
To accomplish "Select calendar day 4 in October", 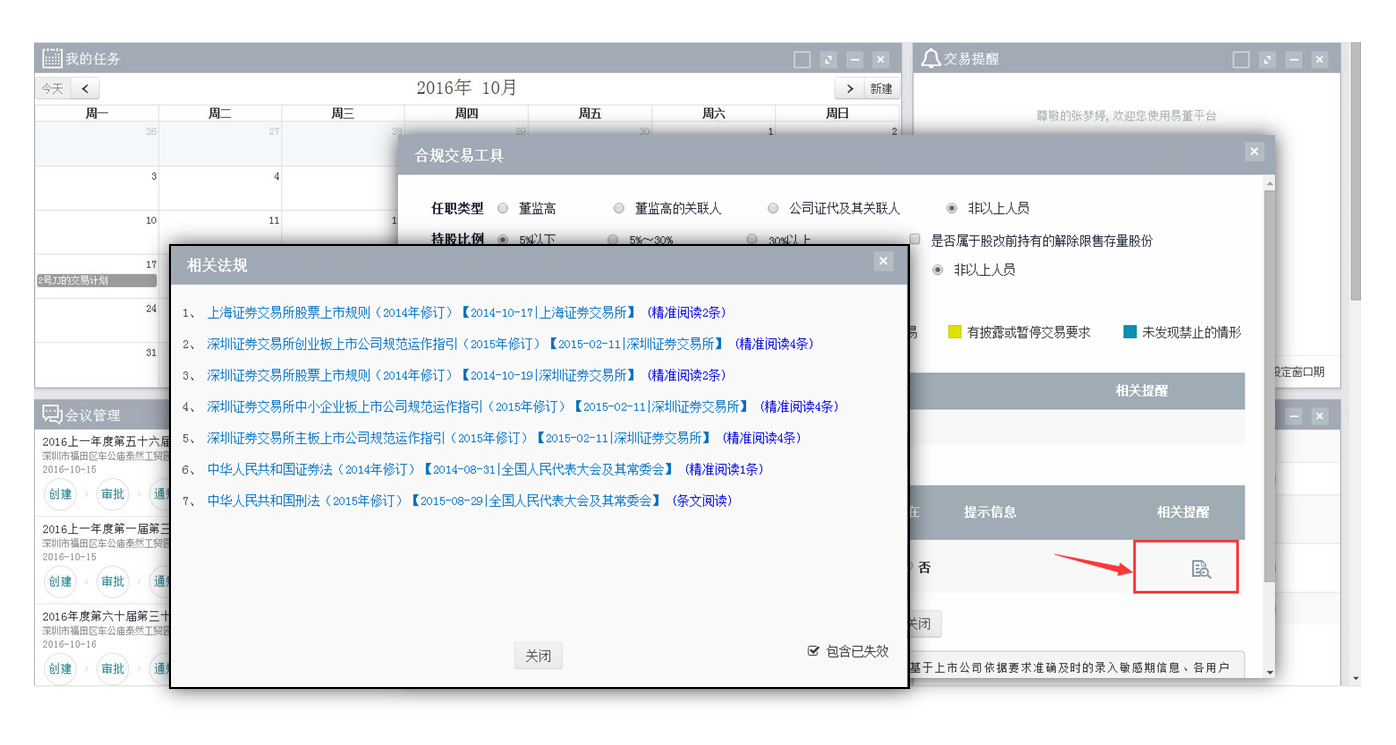I will coord(220,188).
